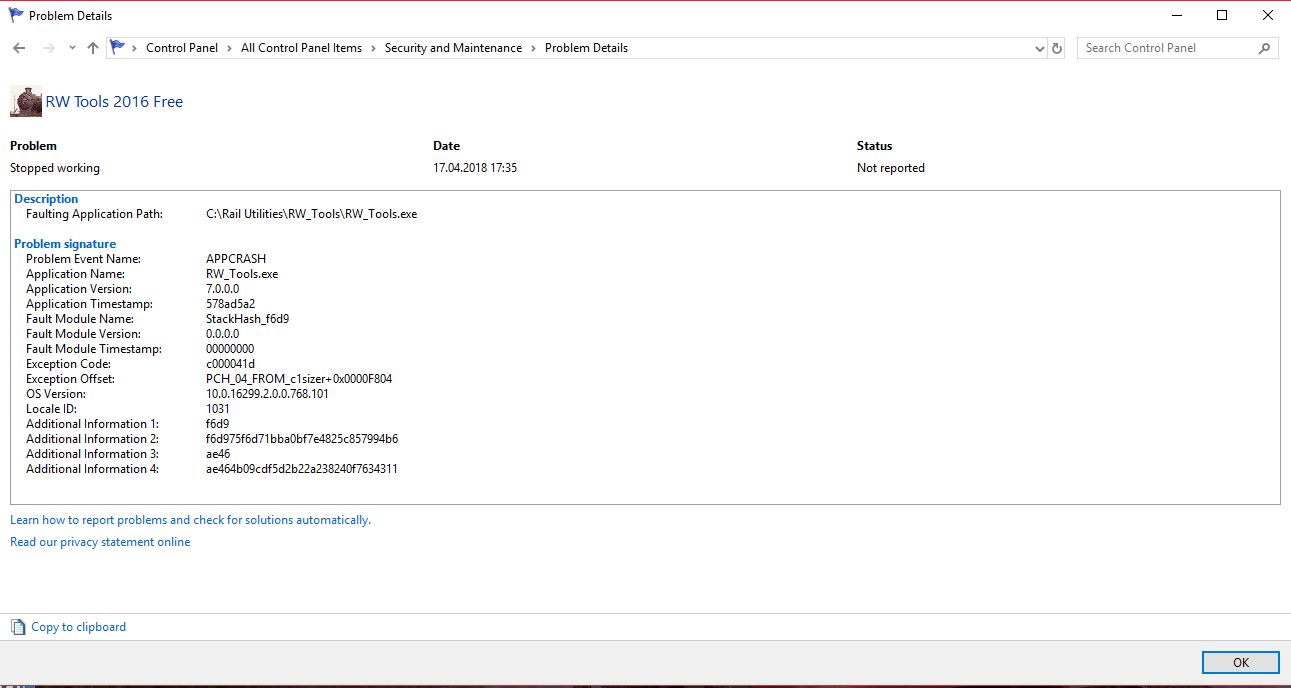Go back with the Back arrow
The width and height of the screenshot is (1291, 688).
click(20, 48)
